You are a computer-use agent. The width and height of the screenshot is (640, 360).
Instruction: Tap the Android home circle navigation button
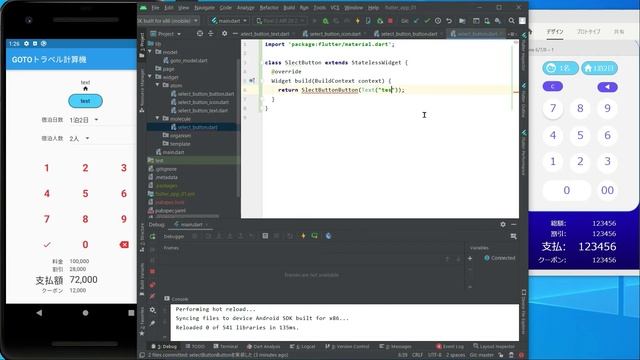coord(85,313)
